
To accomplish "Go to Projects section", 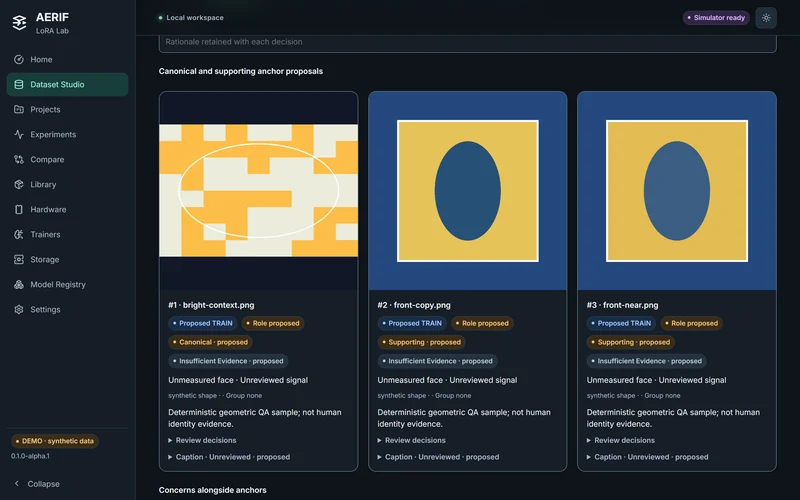I will coord(67,109).
